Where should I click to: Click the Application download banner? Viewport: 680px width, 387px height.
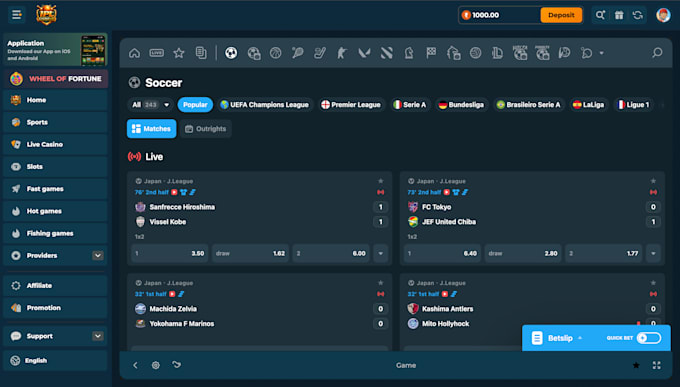[55, 49]
